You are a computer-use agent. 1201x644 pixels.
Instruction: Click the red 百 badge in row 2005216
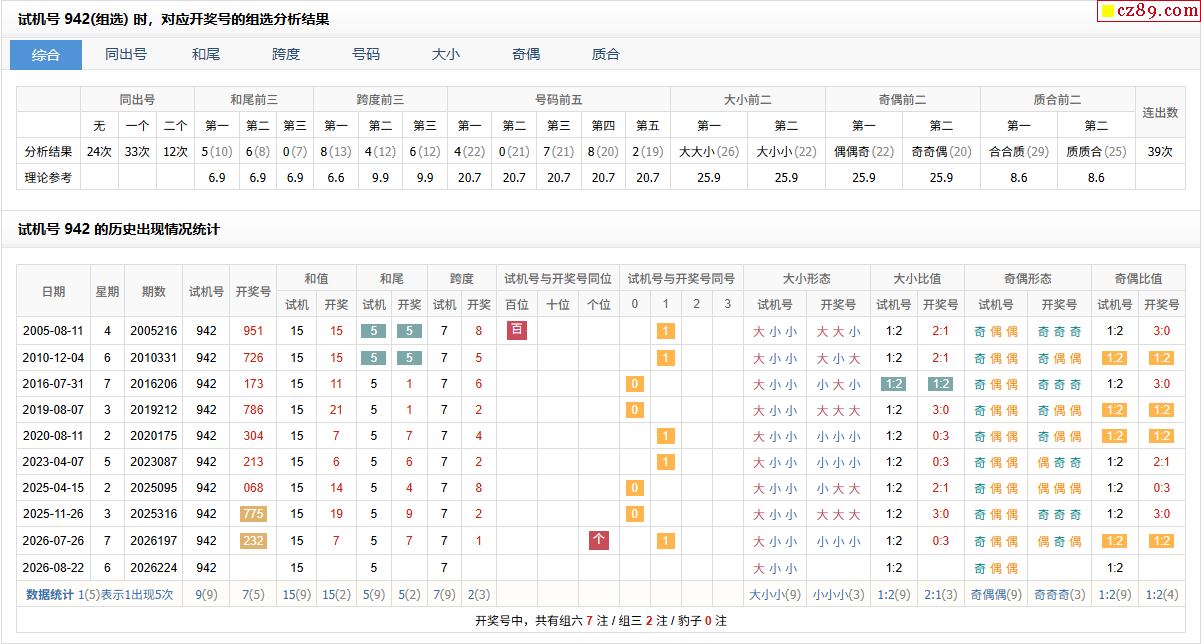(517, 329)
